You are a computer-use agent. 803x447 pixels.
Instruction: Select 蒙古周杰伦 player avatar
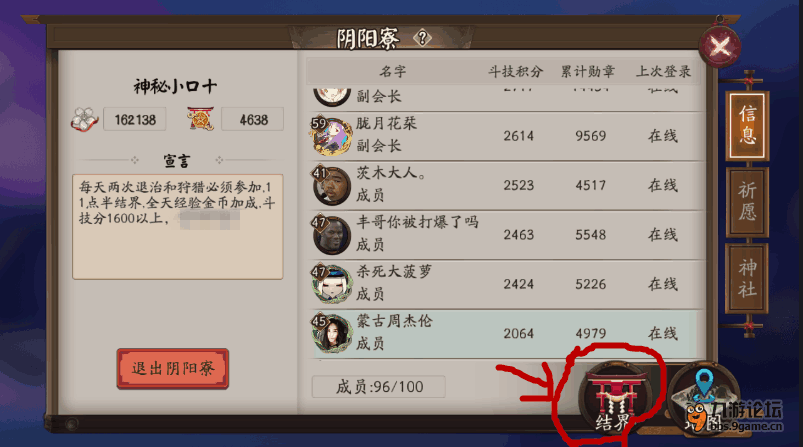tap(331, 333)
